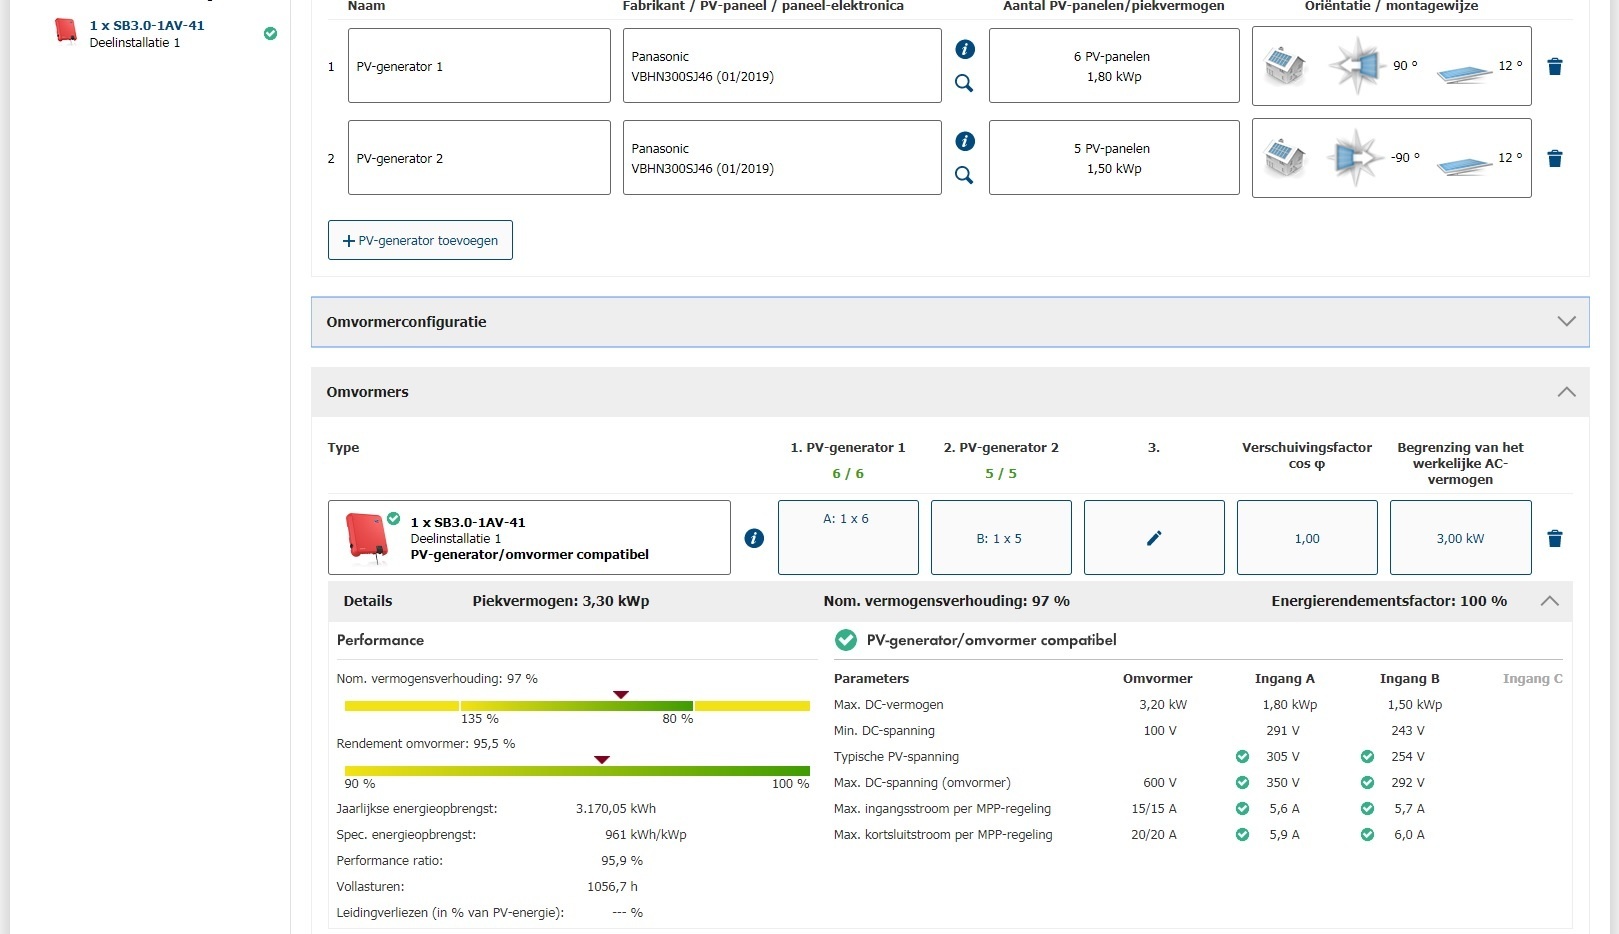Click compass icon showing 90° orientation
This screenshot has height=934, width=1619.
tap(1356, 66)
